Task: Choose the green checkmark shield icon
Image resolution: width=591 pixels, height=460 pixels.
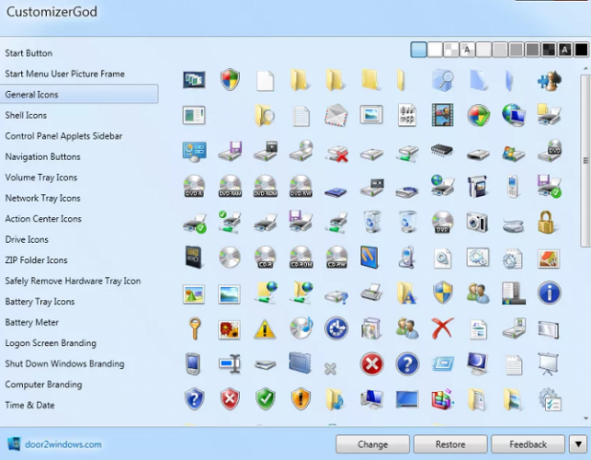Action: (265, 399)
